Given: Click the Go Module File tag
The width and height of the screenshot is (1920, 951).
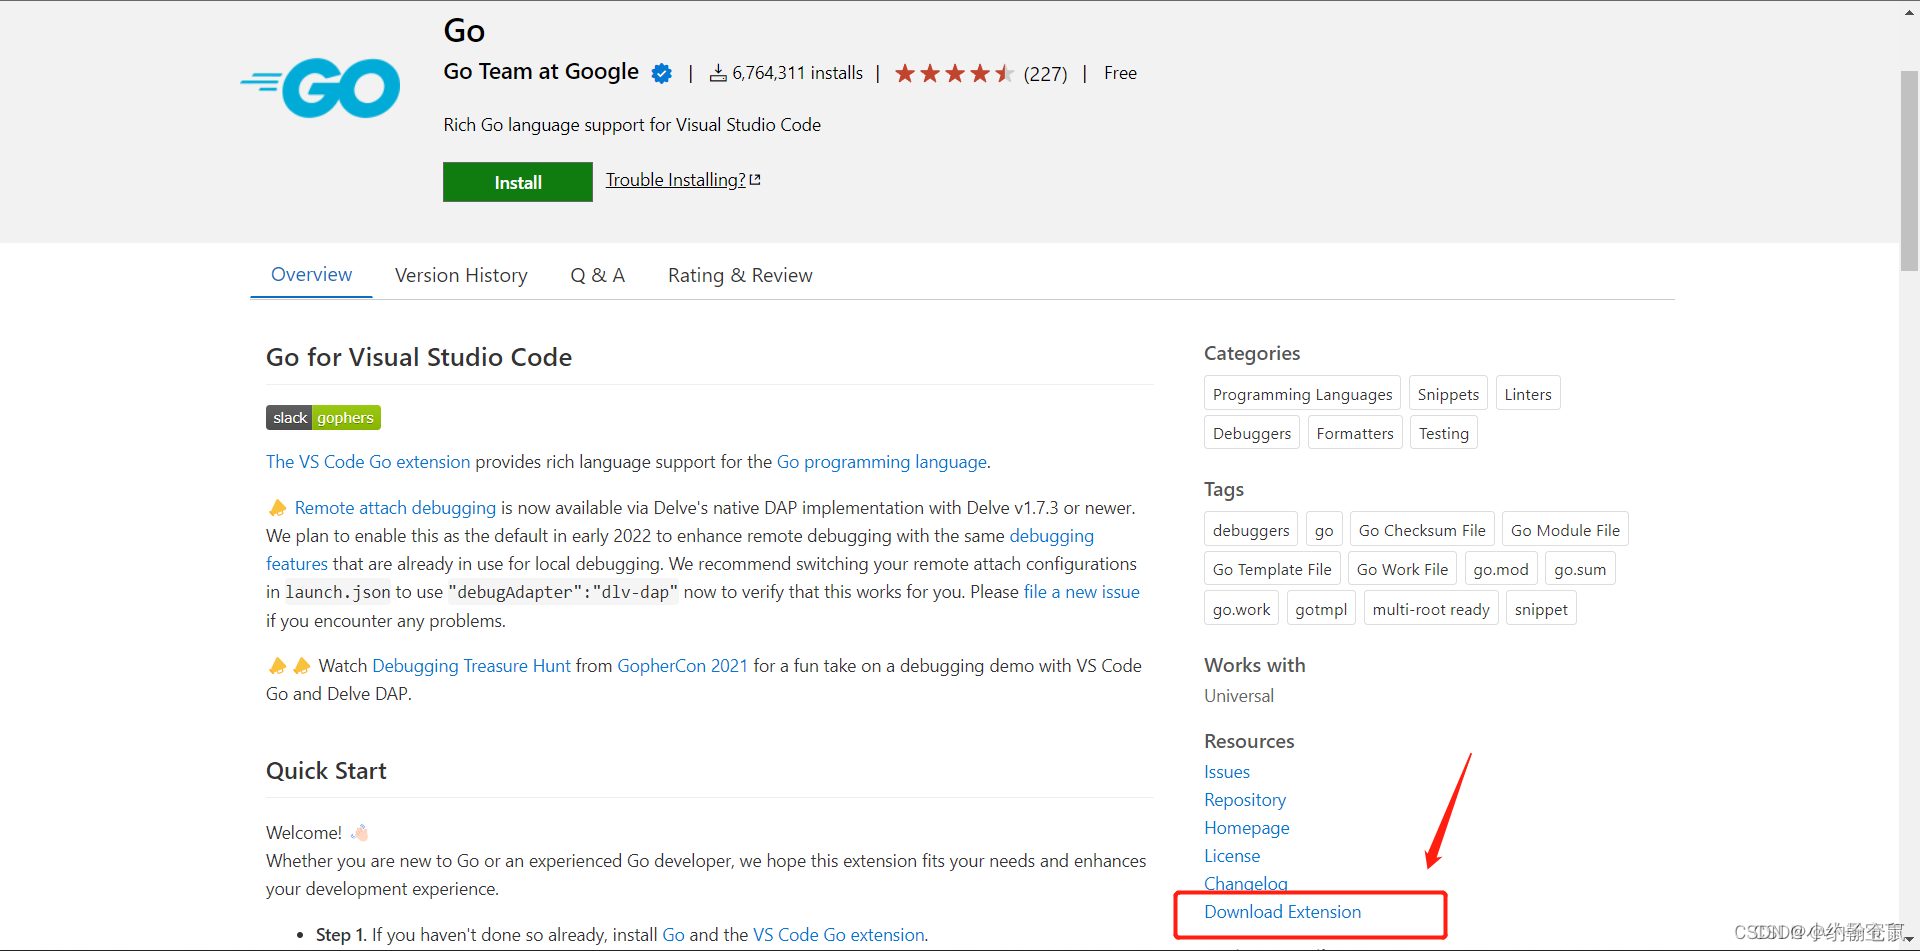Looking at the screenshot, I should tap(1565, 530).
